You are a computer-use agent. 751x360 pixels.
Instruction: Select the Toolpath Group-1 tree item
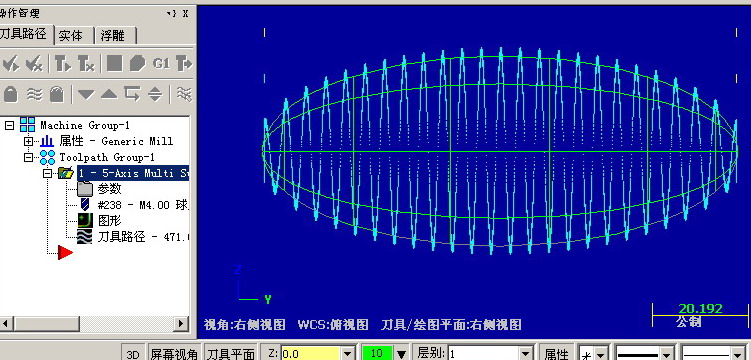tap(107, 157)
